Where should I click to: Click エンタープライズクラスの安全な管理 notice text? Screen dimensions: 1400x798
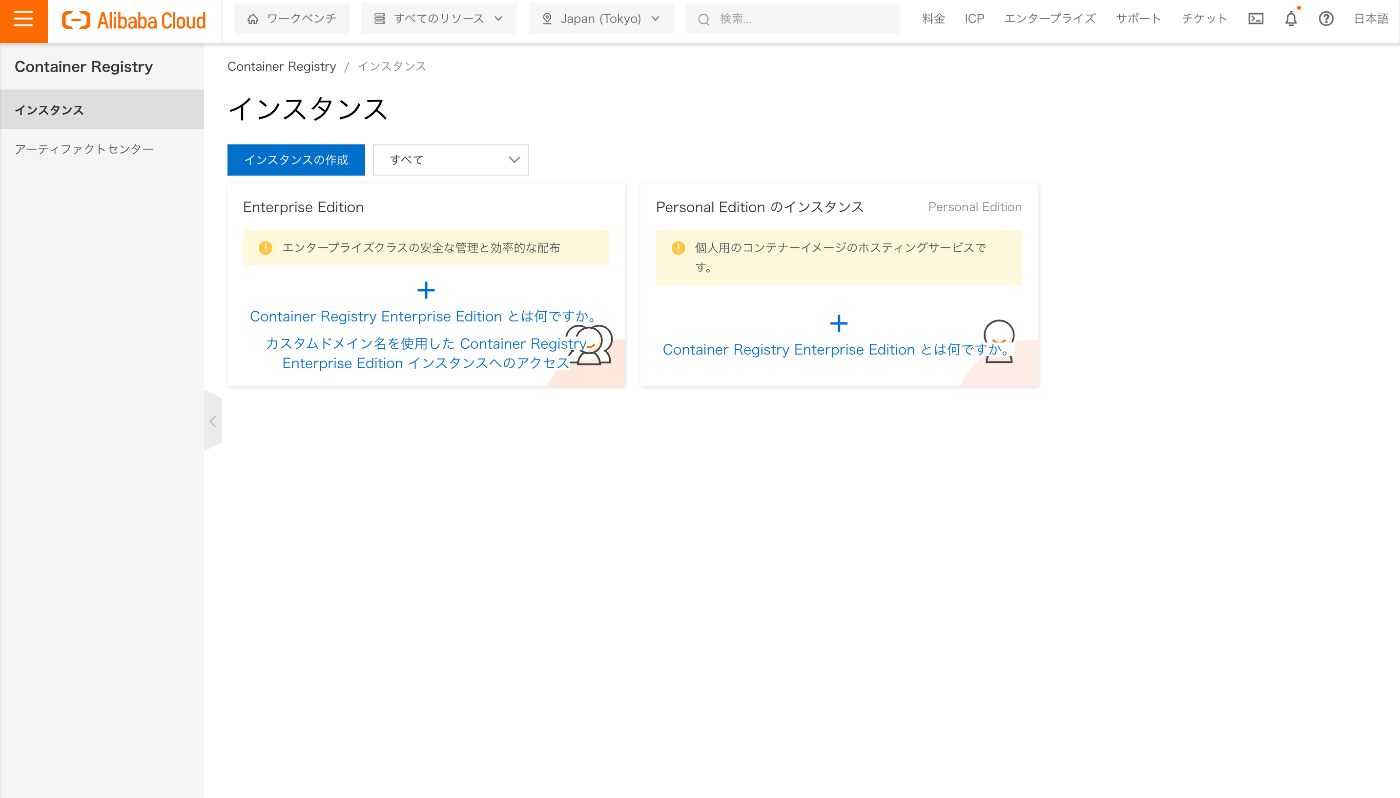[421, 248]
